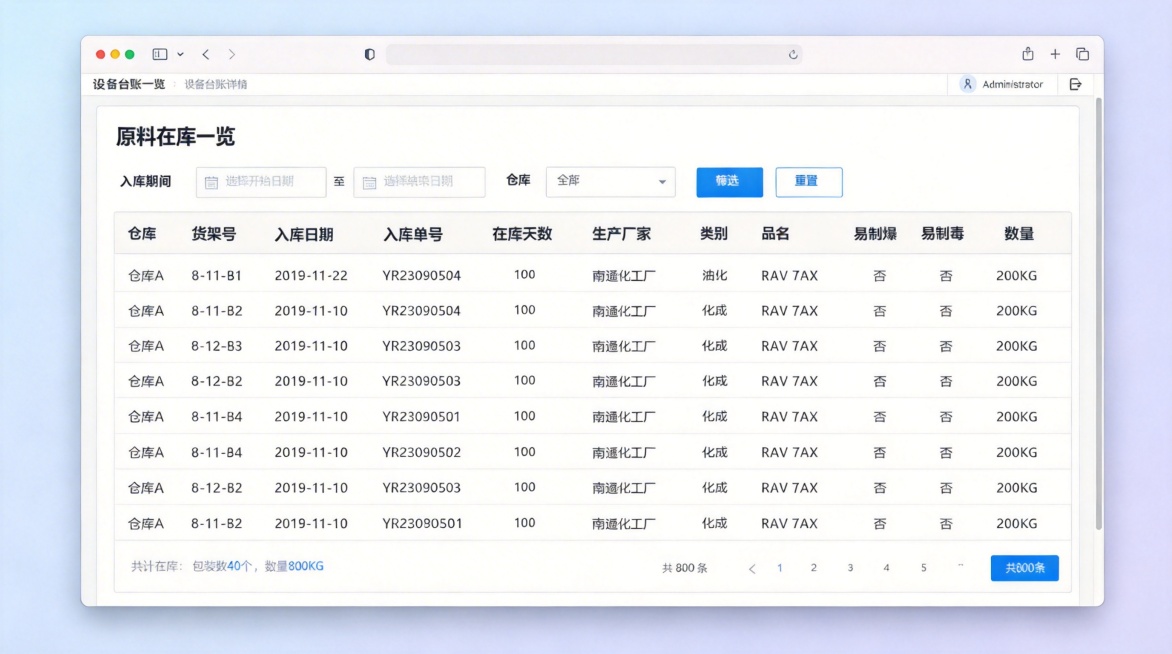Jump ahead with pagination ellipsis

tap(960, 567)
